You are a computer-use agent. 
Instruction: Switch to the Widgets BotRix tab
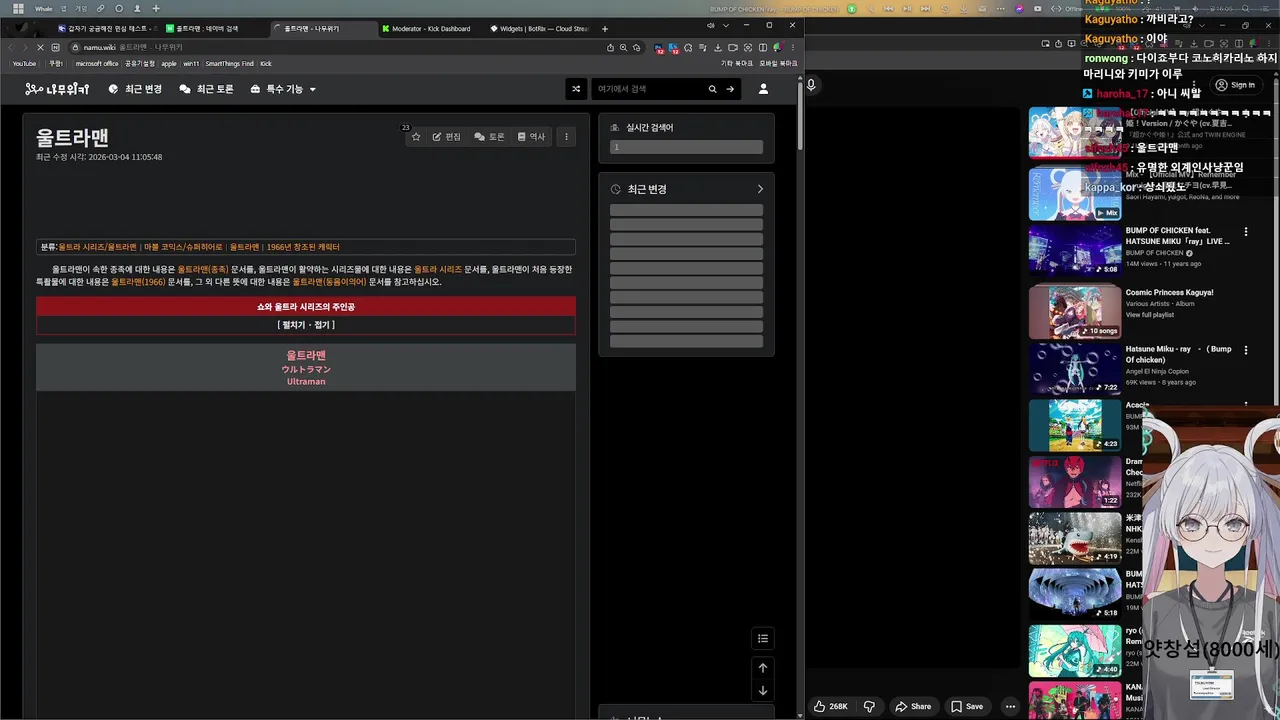540,28
